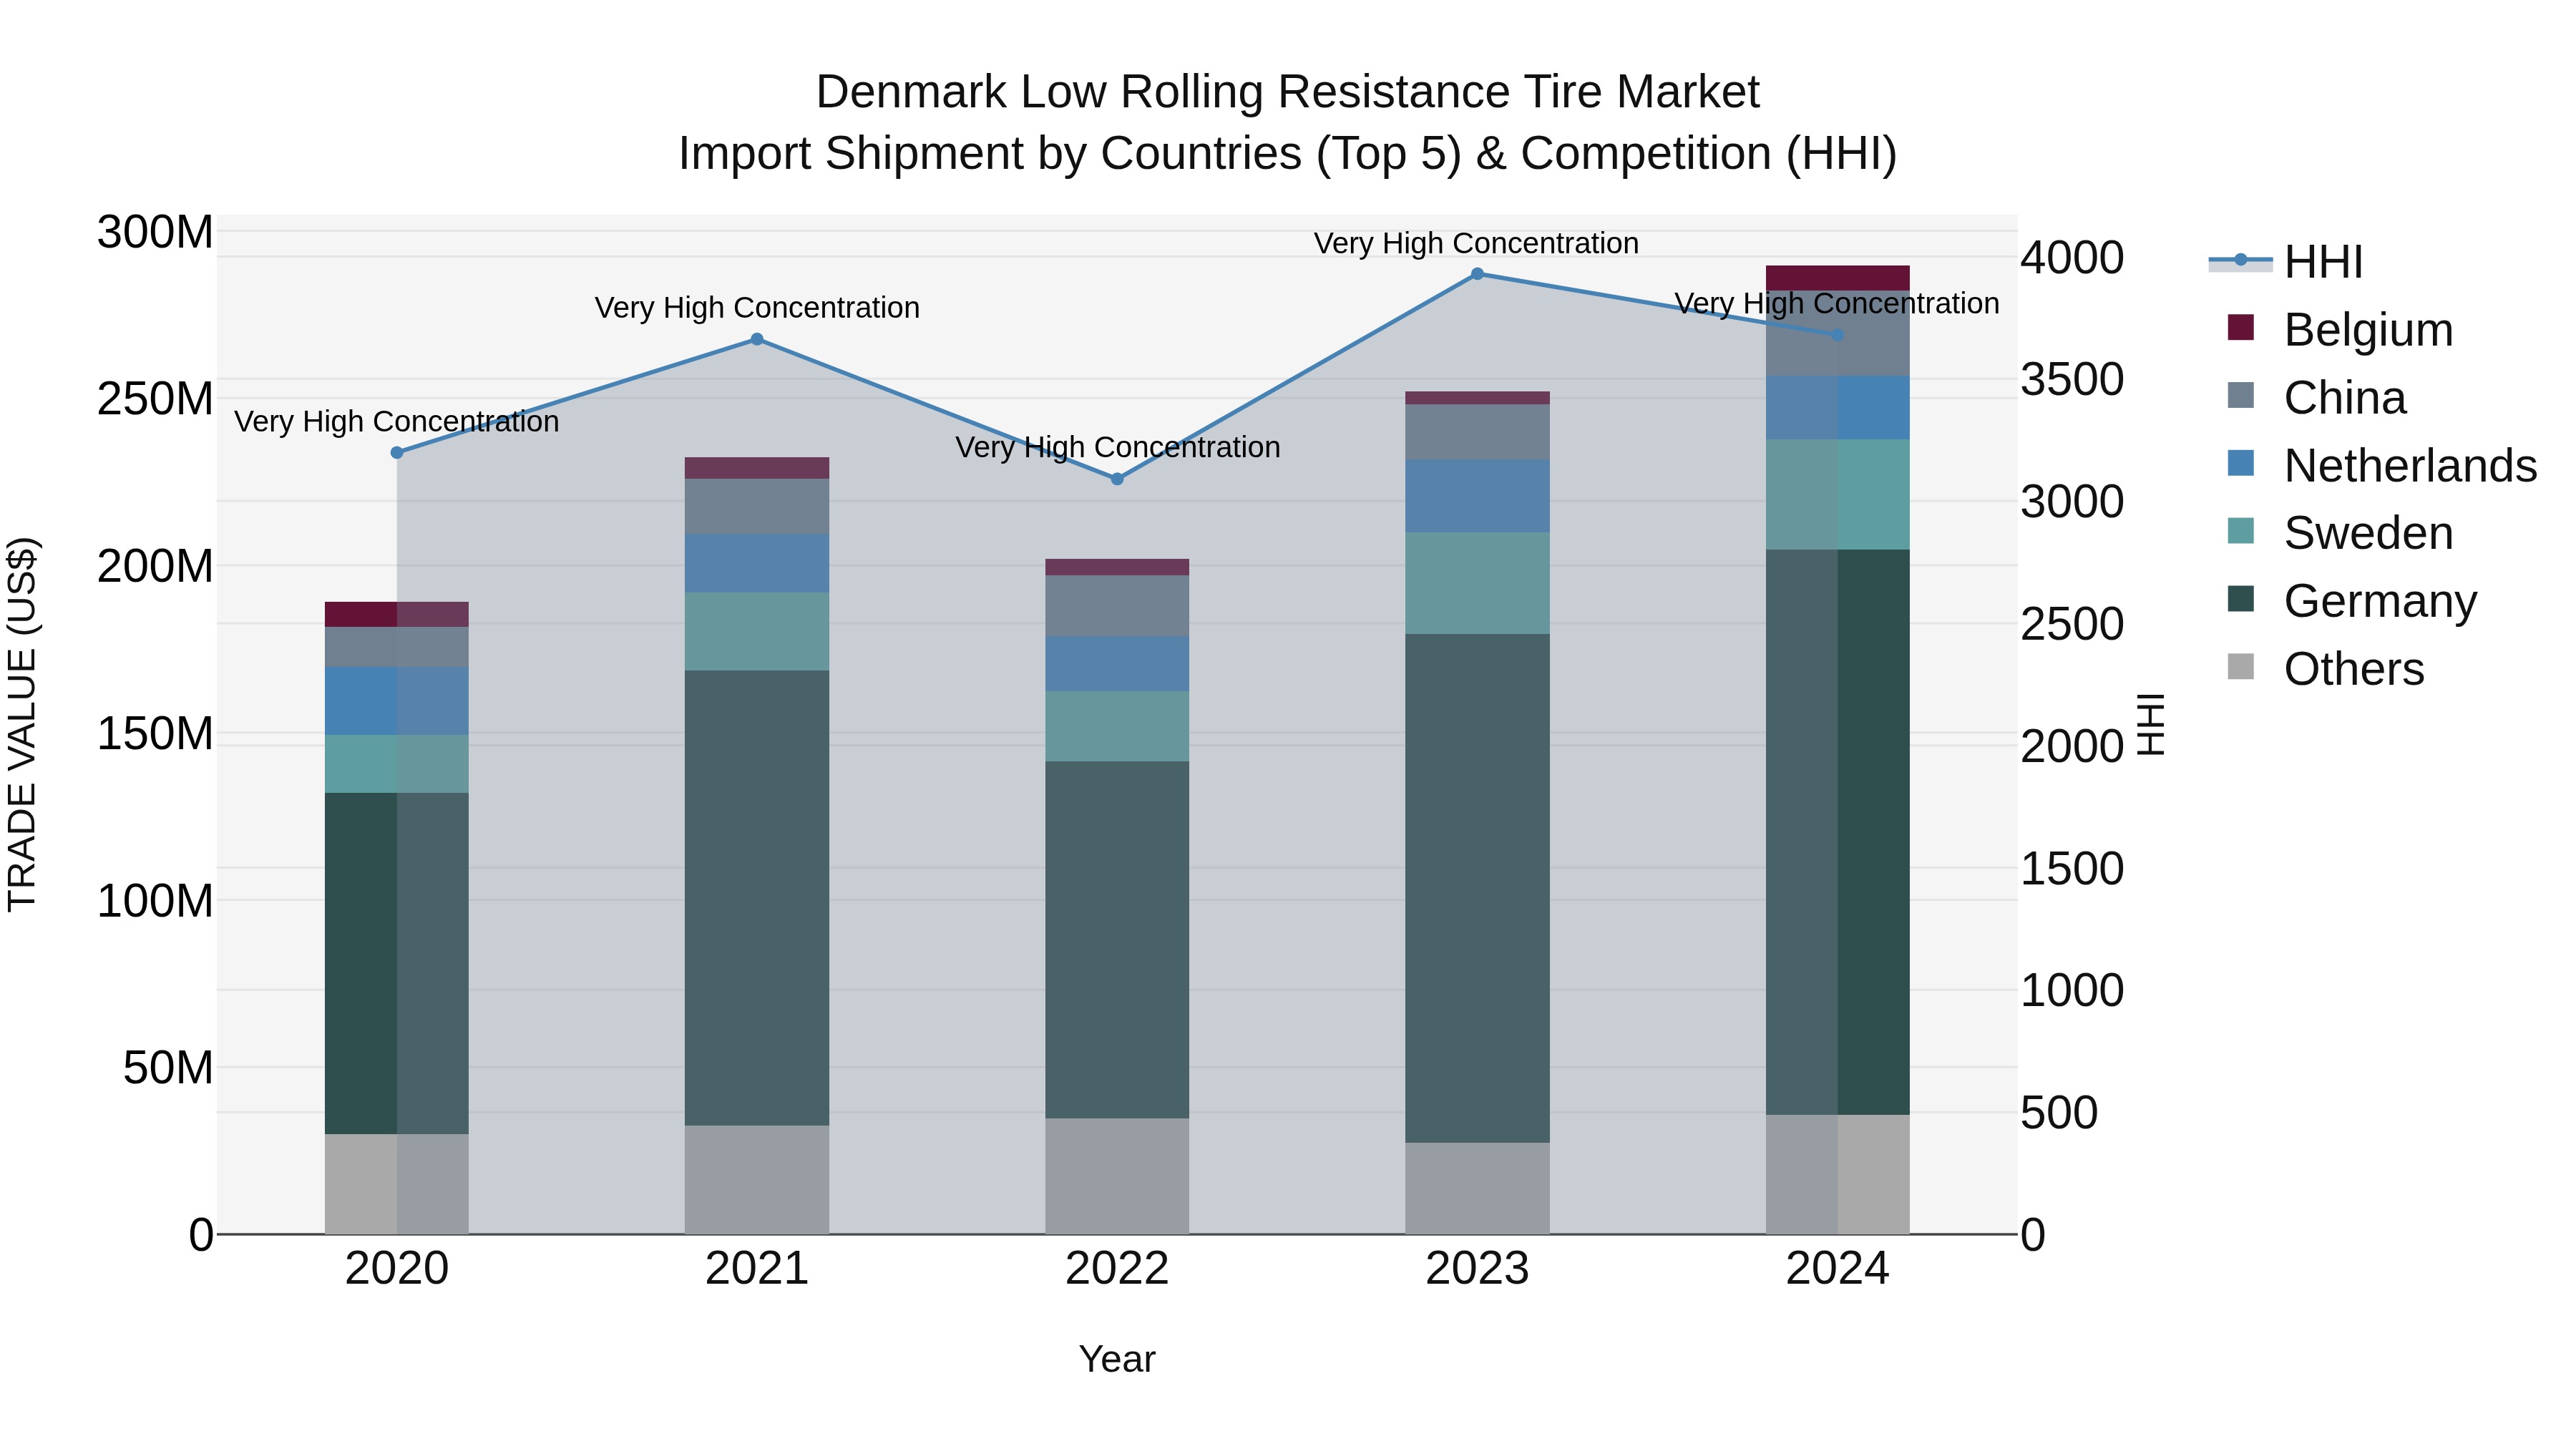The image size is (2576, 1449).
Task: Click the TRADE VALUE (US$) axis title
Action: pos(22,724)
